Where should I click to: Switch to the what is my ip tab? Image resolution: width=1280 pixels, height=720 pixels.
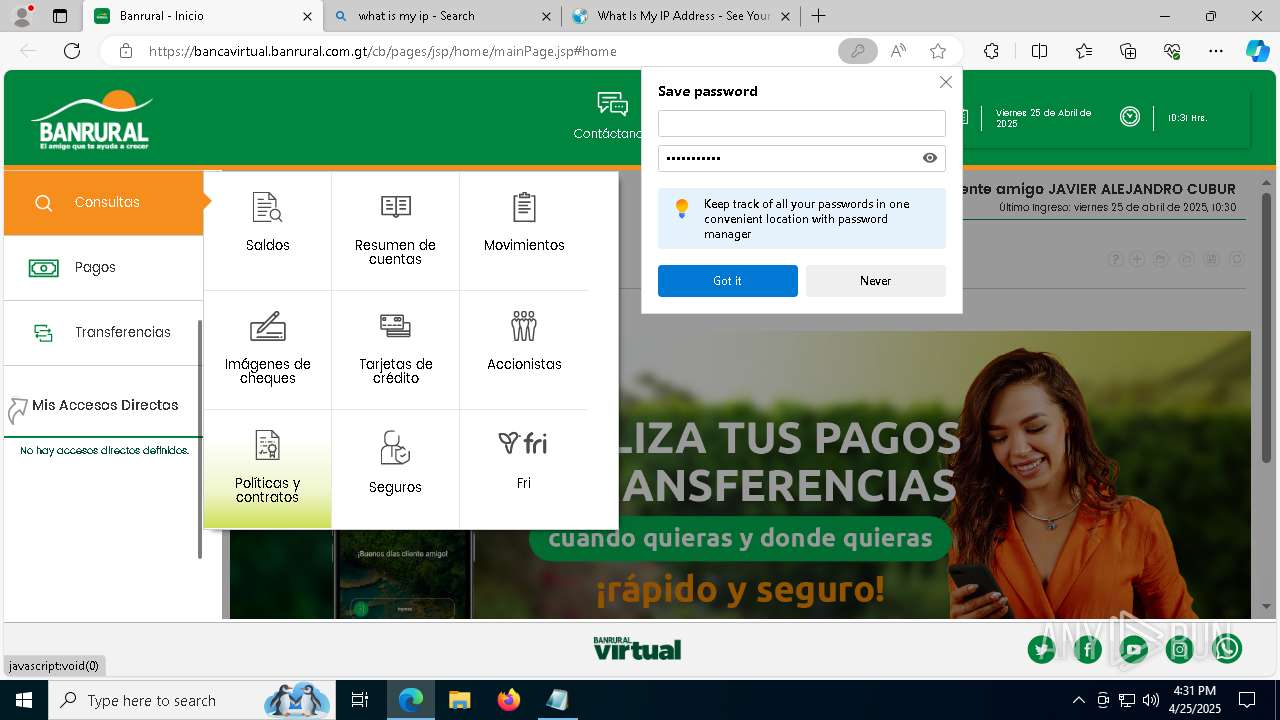tap(442, 16)
